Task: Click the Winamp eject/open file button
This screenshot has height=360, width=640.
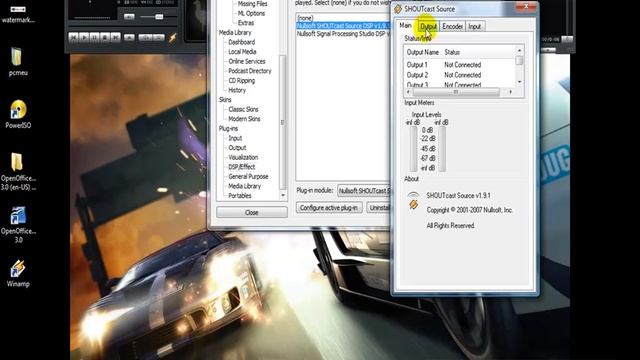Action: 129,38
